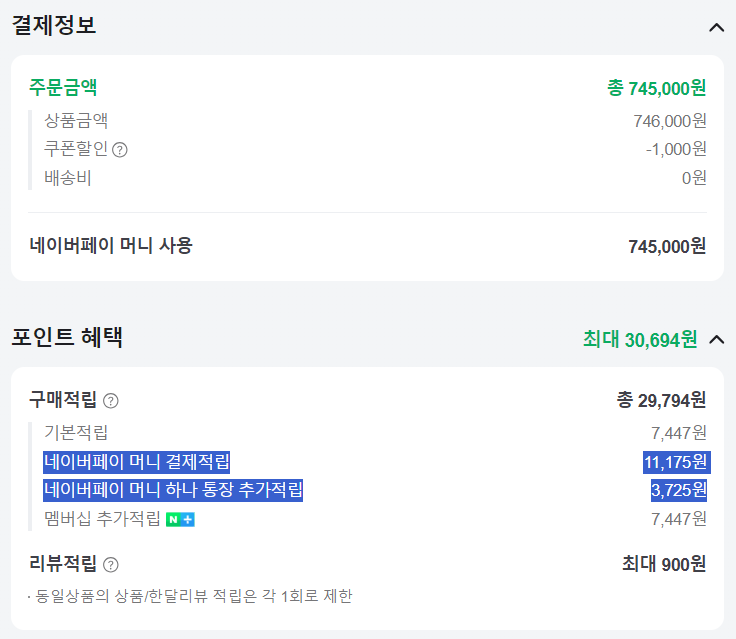
Task: Click the 최대 30,694원 points total
Action: 640,339
